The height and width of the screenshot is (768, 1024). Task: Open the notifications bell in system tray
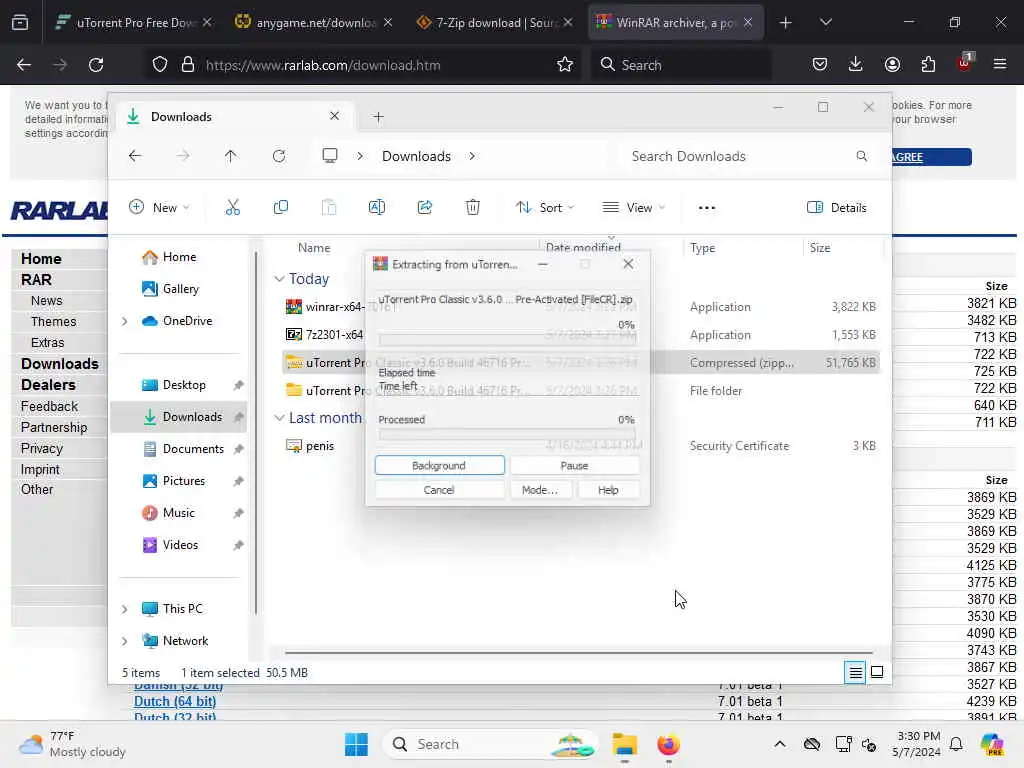956,744
